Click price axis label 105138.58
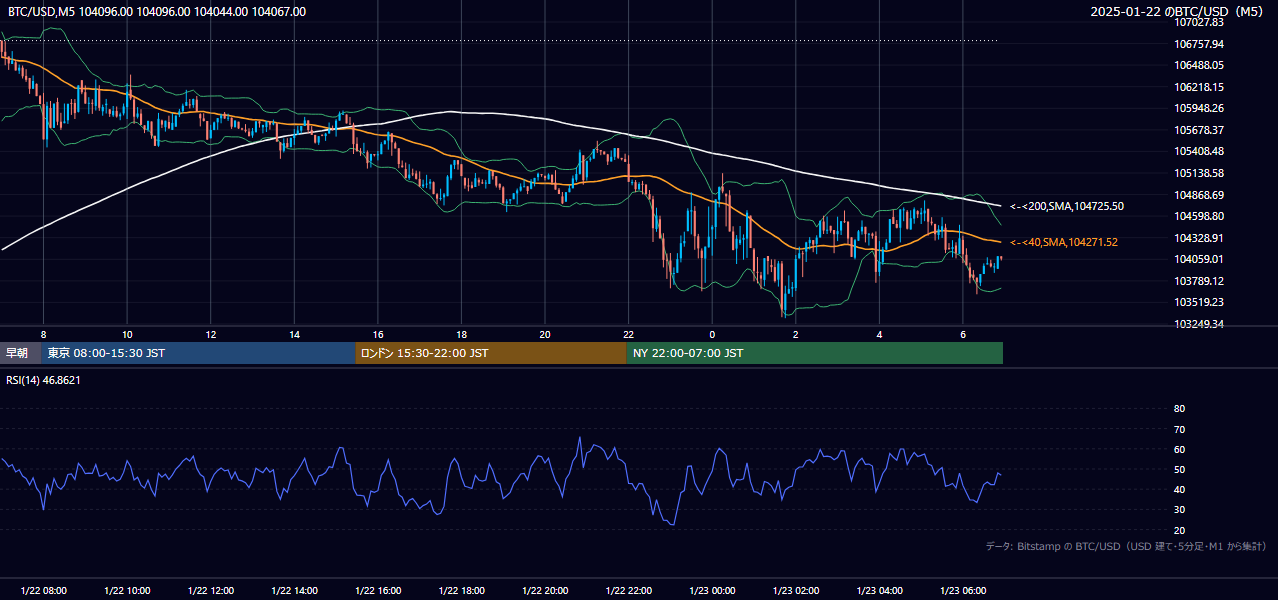The width and height of the screenshot is (1278, 600). (1199, 173)
